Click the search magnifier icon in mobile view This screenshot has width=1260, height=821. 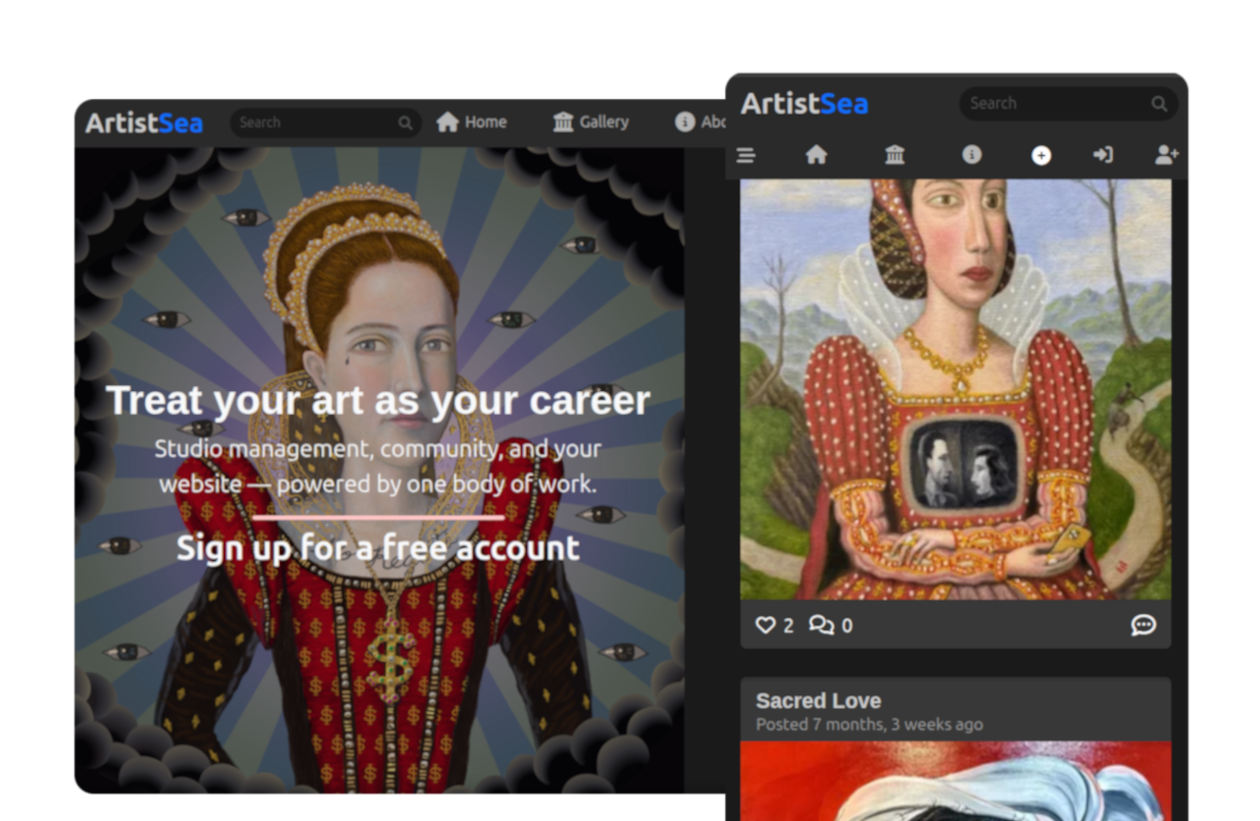point(1159,104)
